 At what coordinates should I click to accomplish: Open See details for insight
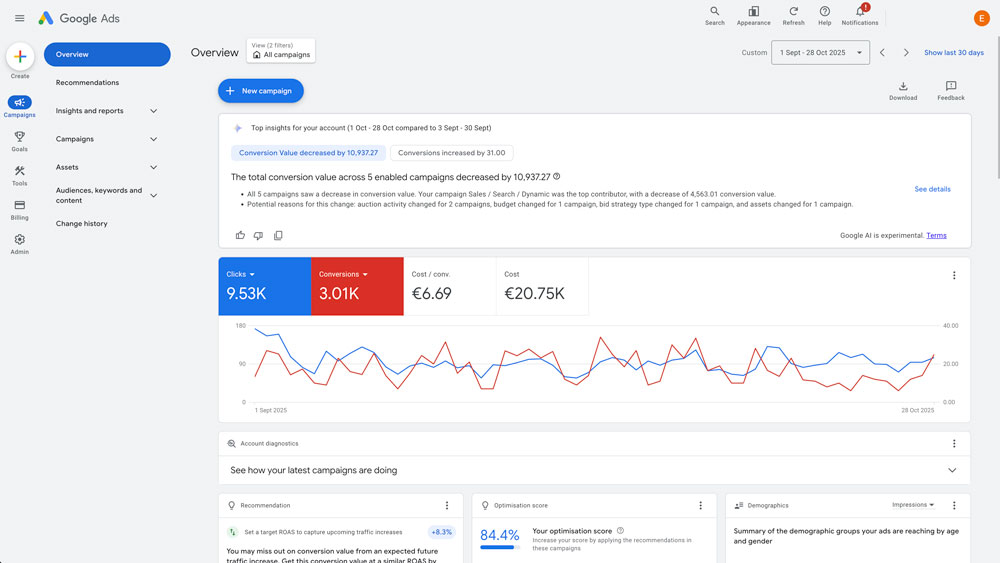pos(932,189)
